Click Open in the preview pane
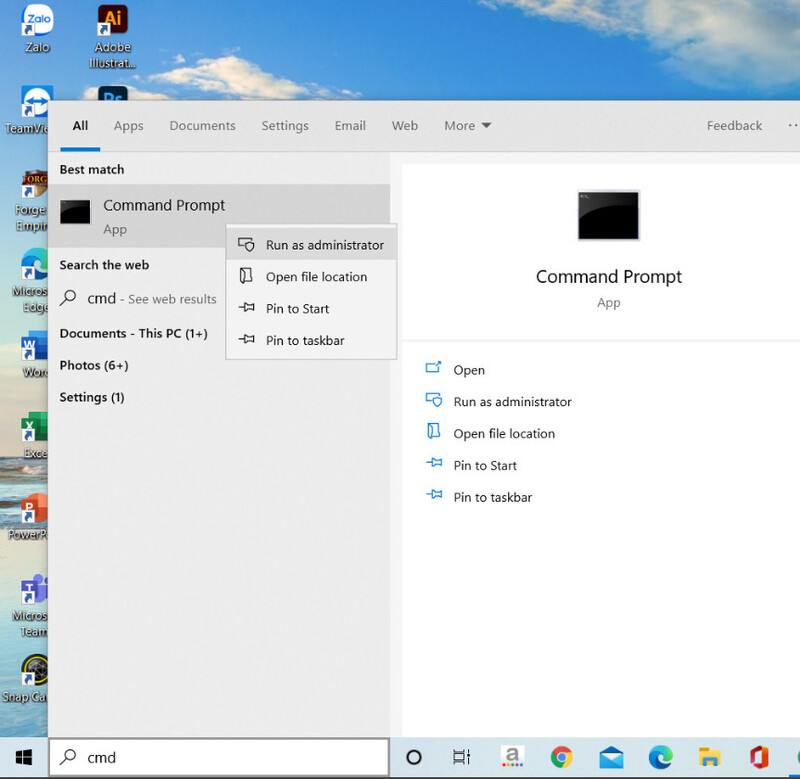The width and height of the screenshot is (800, 779). [x=455, y=369]
